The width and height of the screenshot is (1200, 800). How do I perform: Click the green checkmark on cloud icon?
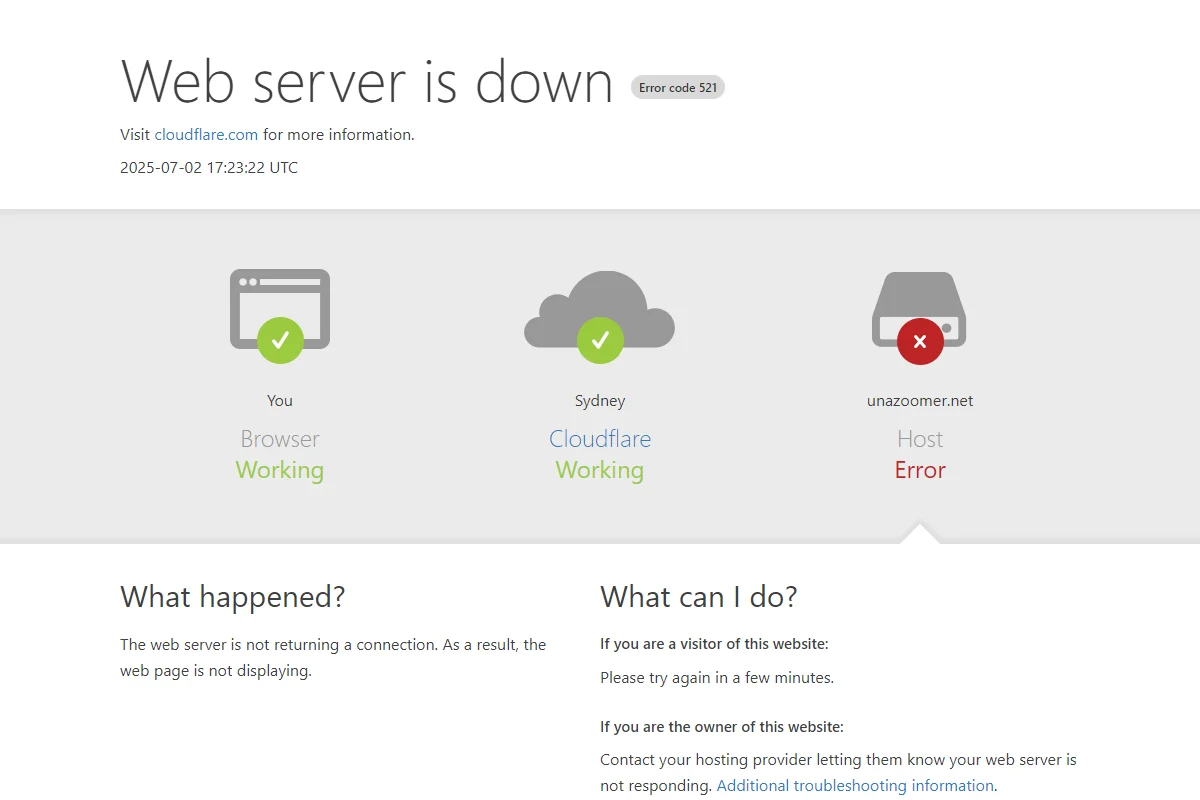click(x=600, y=340)
